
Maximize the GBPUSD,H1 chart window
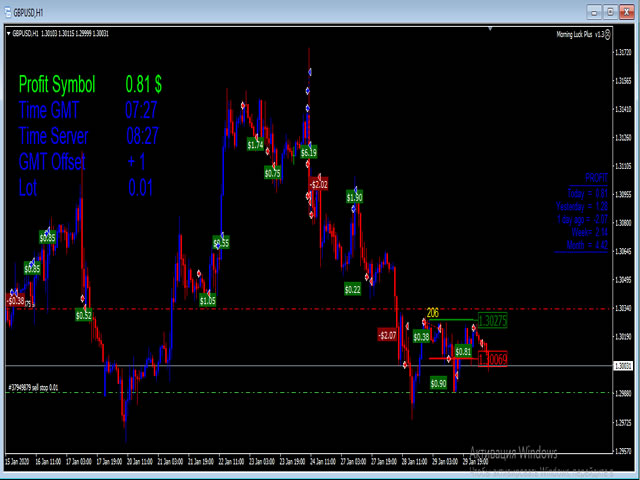[x=610, y=12]
